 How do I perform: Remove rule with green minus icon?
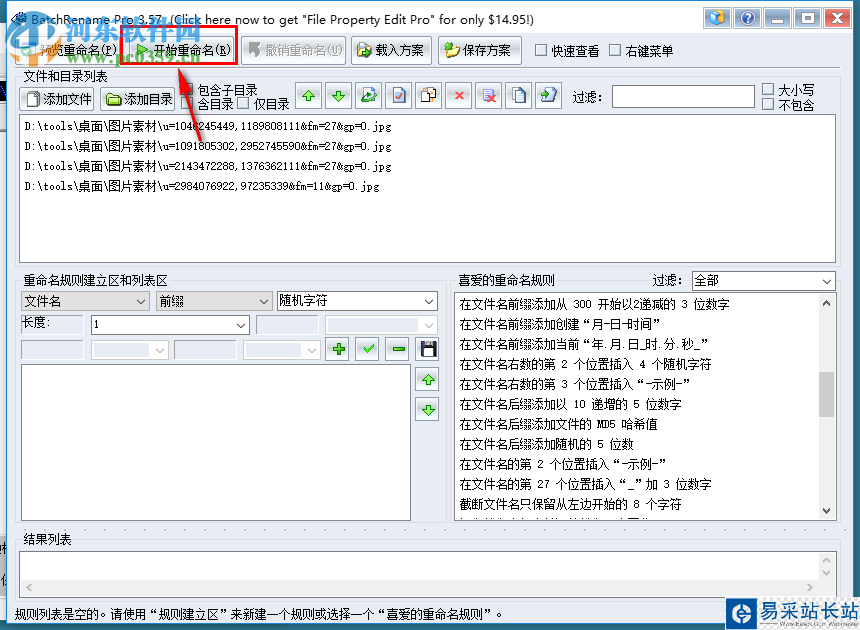[399, 349]
